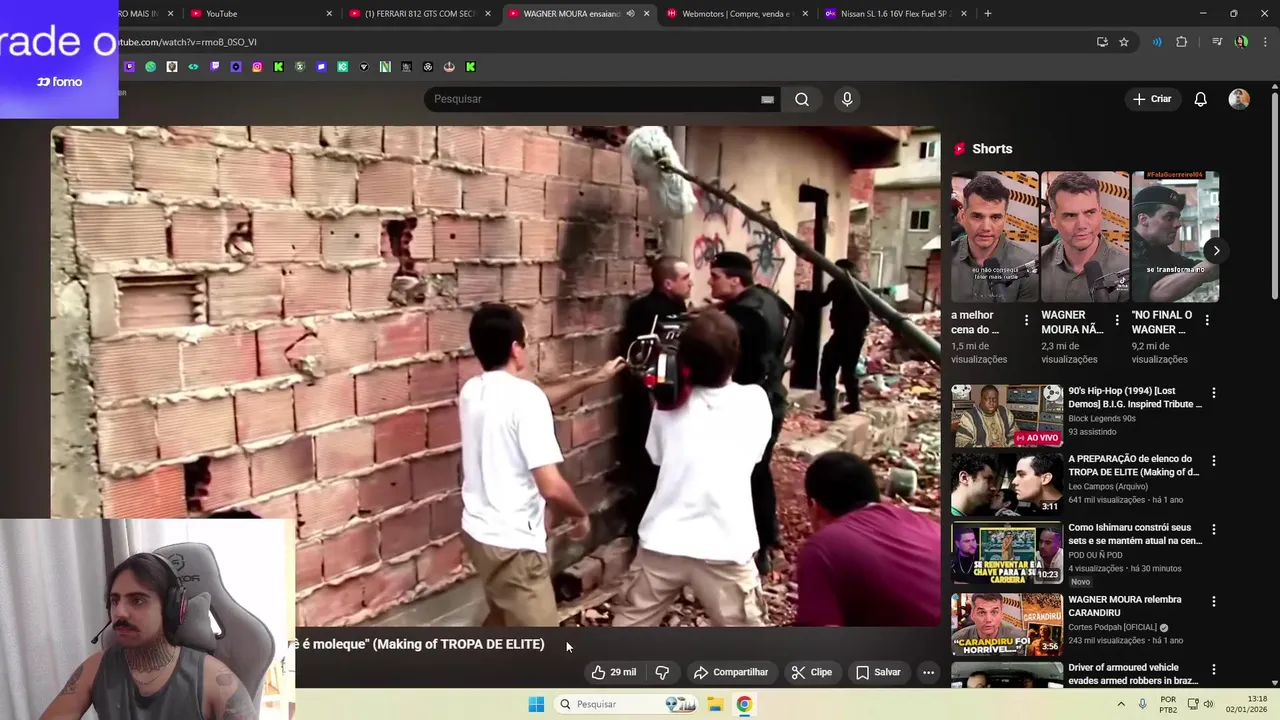Click the install/cast icon in address bar
Viewport: 1280px width, 720px height.
pos(1102,42)
